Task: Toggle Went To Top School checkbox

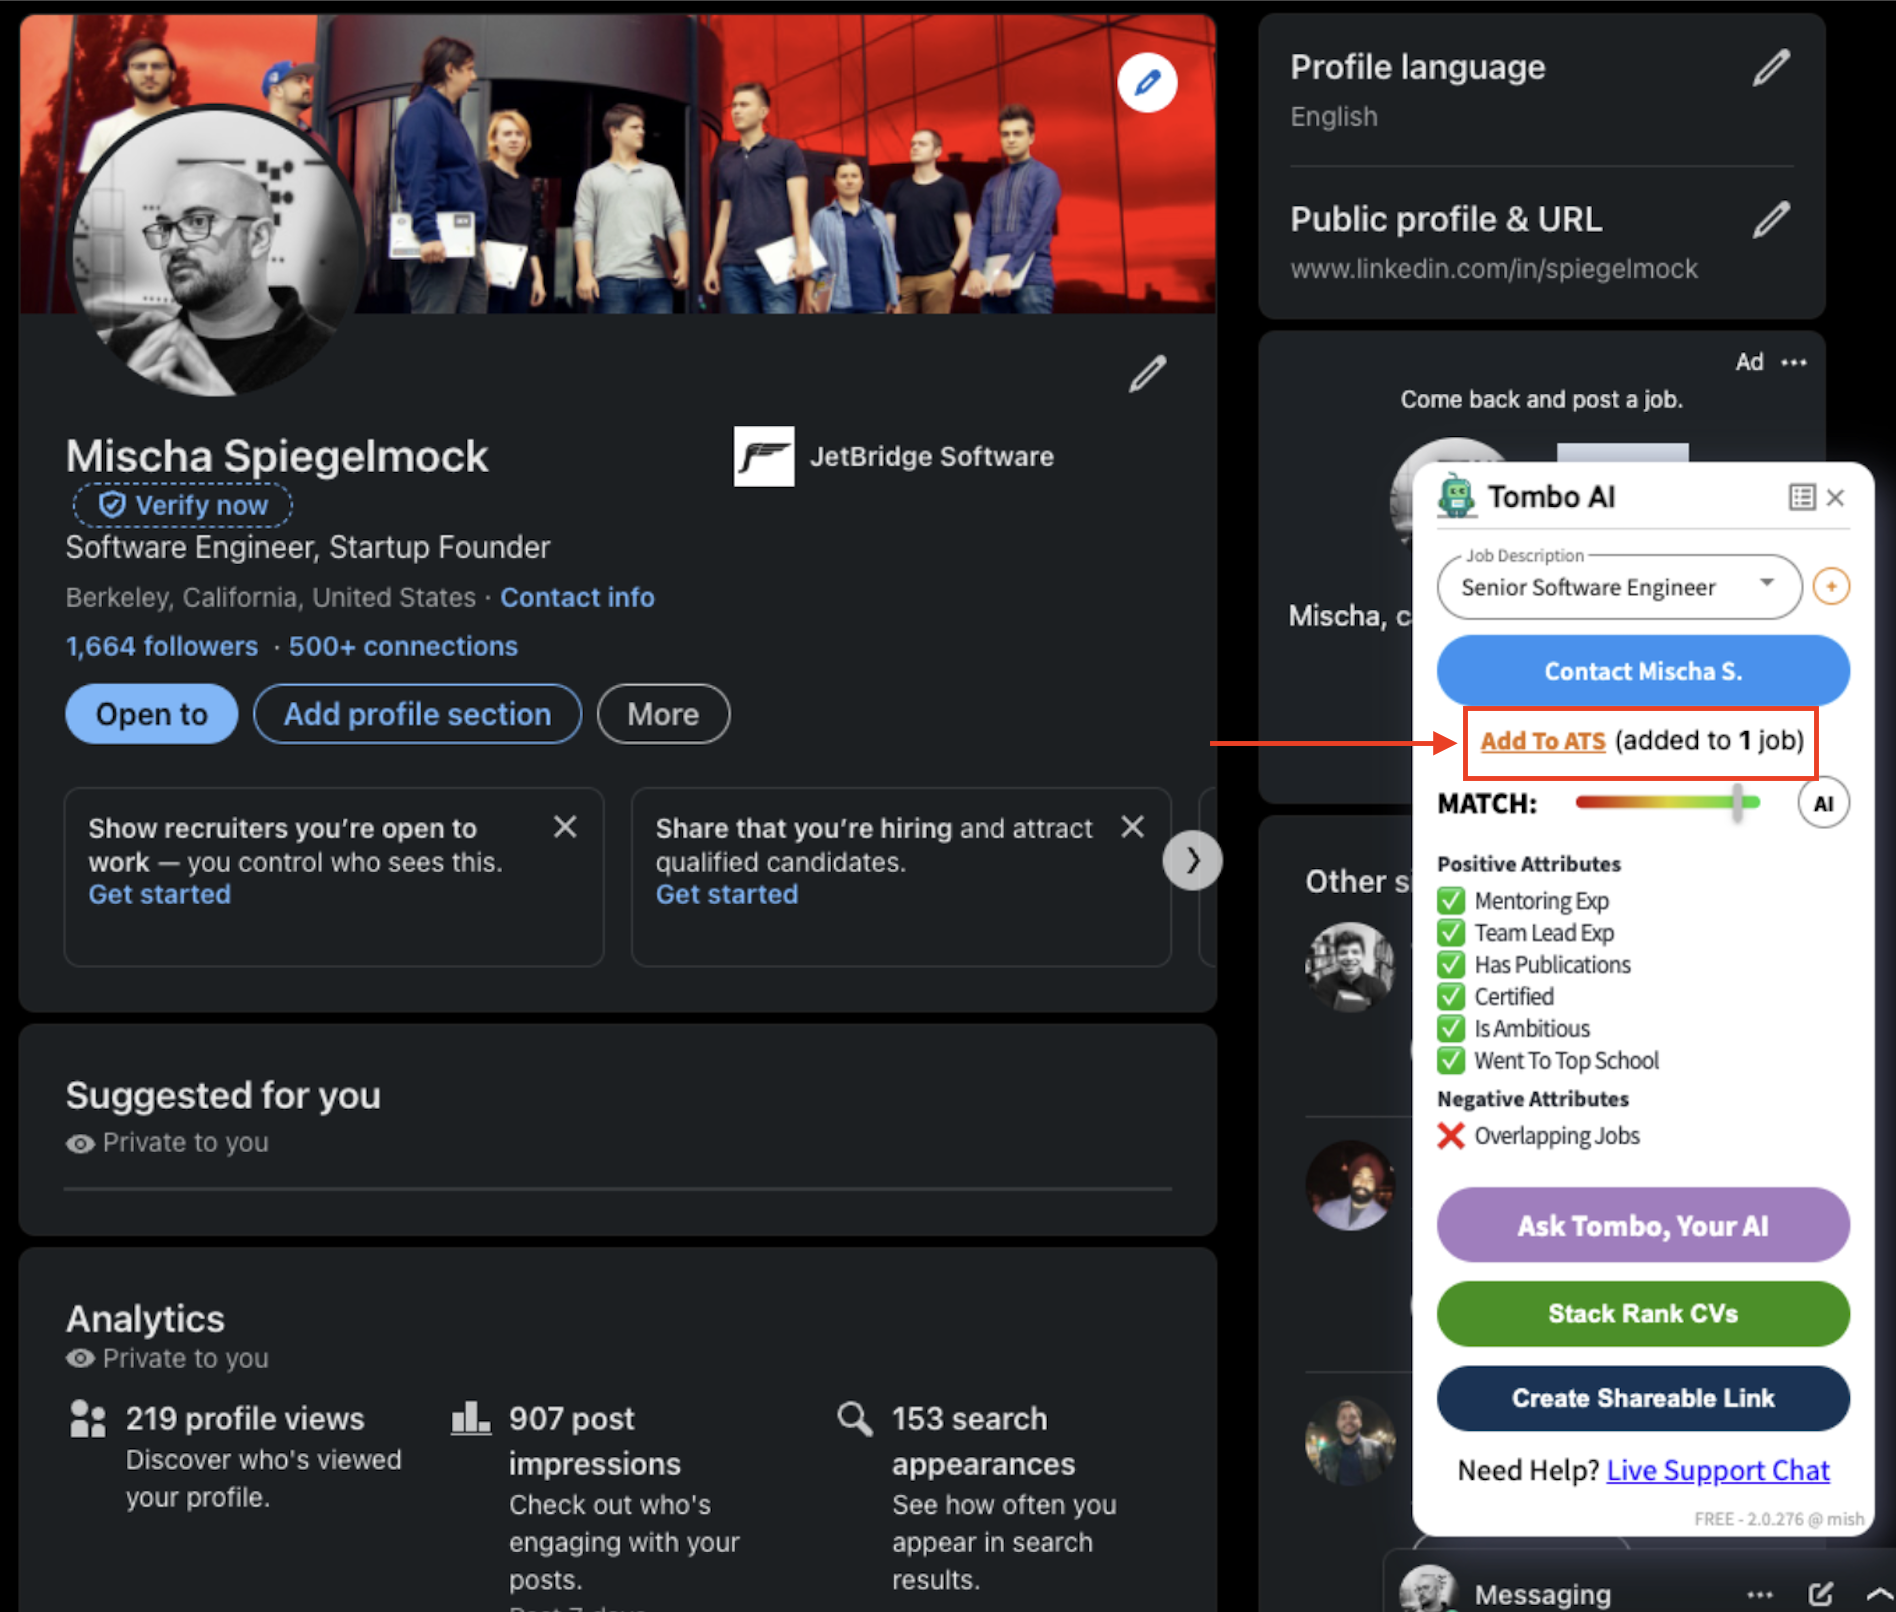Action: pyautogui.click(x=1451, y=1061)
